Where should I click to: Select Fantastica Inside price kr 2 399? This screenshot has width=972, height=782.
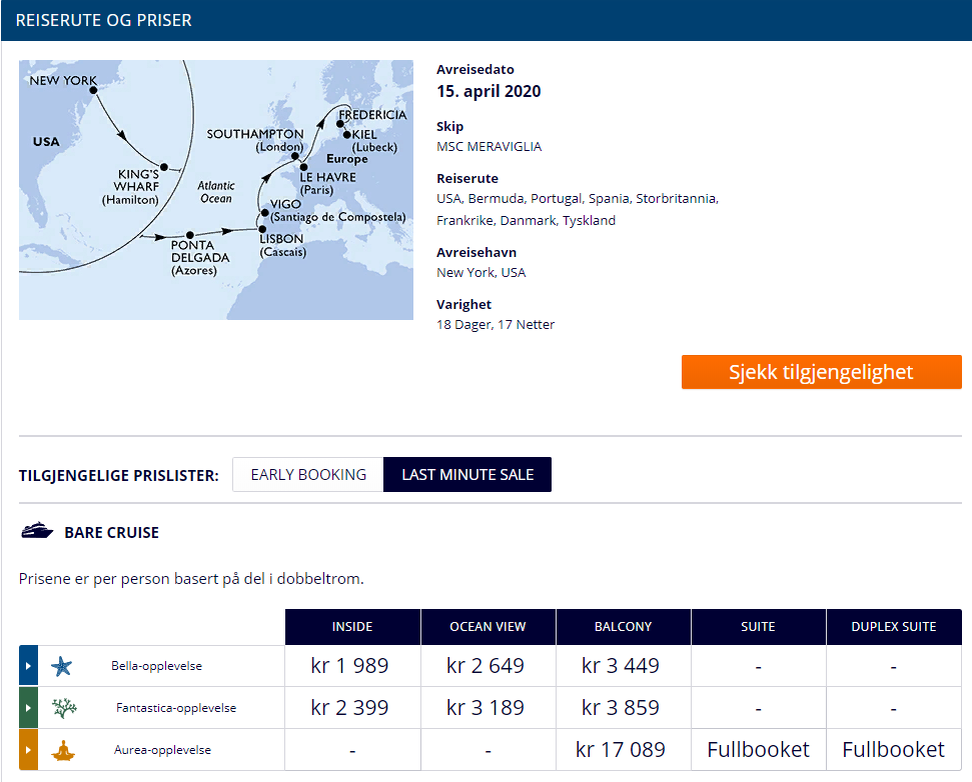(x=350, y=708)
